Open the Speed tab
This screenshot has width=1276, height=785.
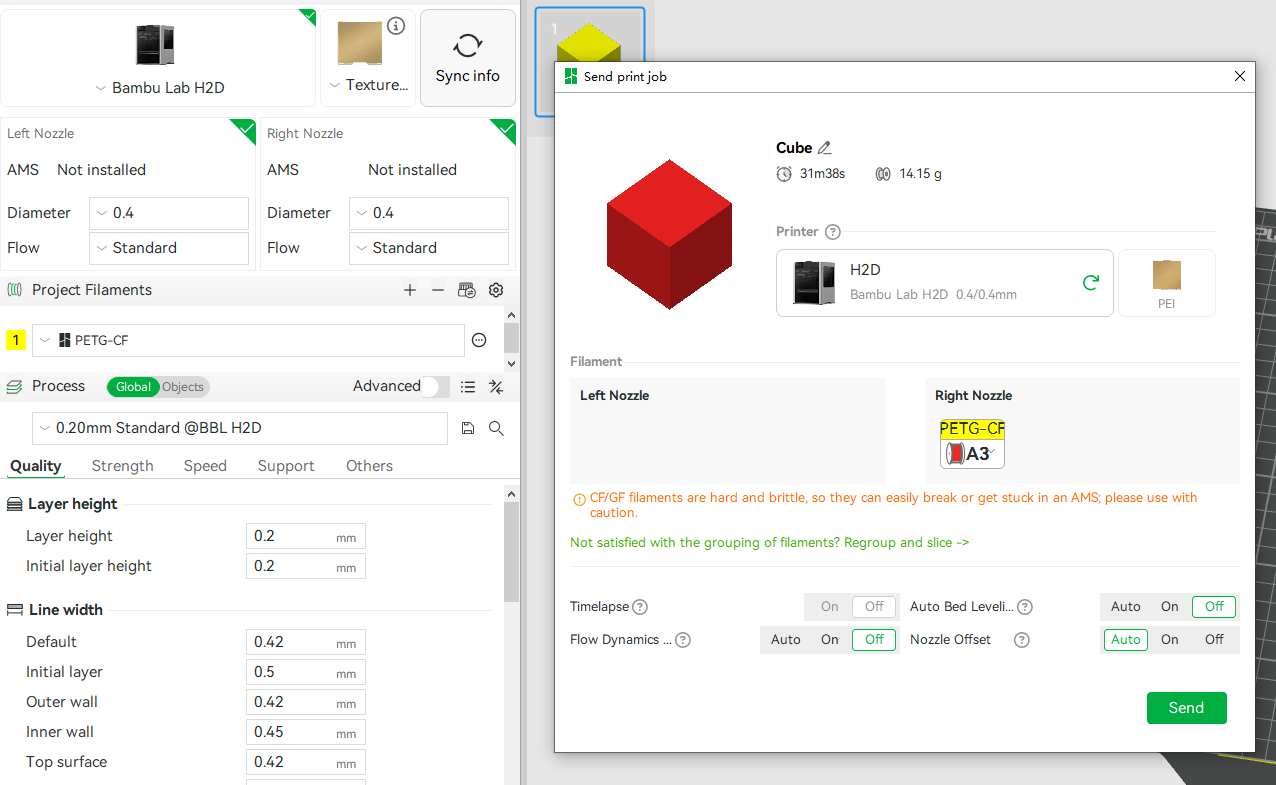(x=205, y=466)
